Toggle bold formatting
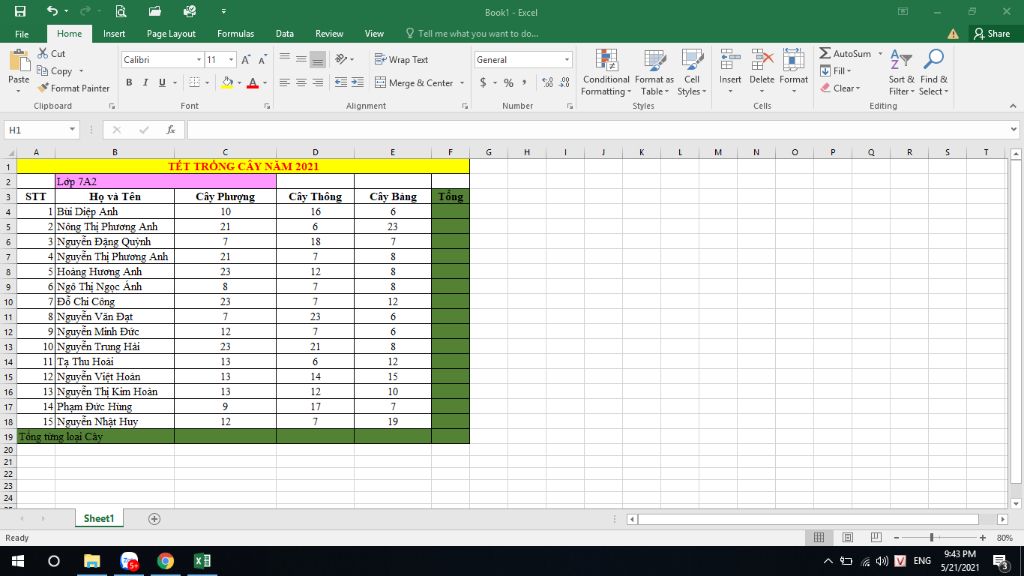This screenshot has width=1024, height=576. click(129, 82)
